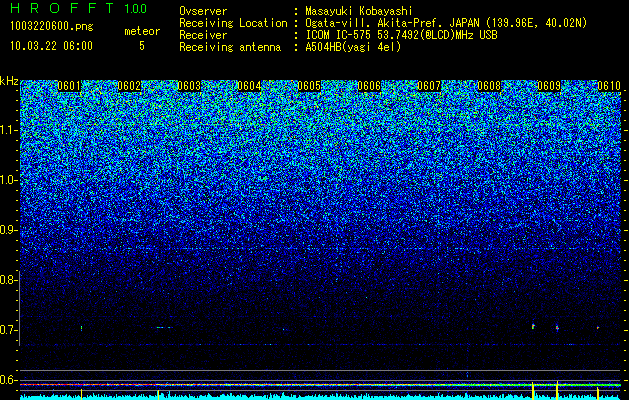Click the 0601 time marker
Image resolution: width=629 pixels, height=400 pixels.
(x=69, y=86)
